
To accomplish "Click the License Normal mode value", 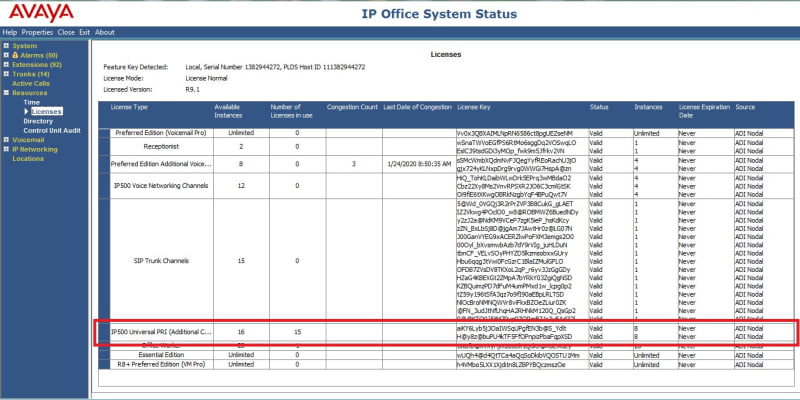I will pyautogui.click(x=206, y=79).
